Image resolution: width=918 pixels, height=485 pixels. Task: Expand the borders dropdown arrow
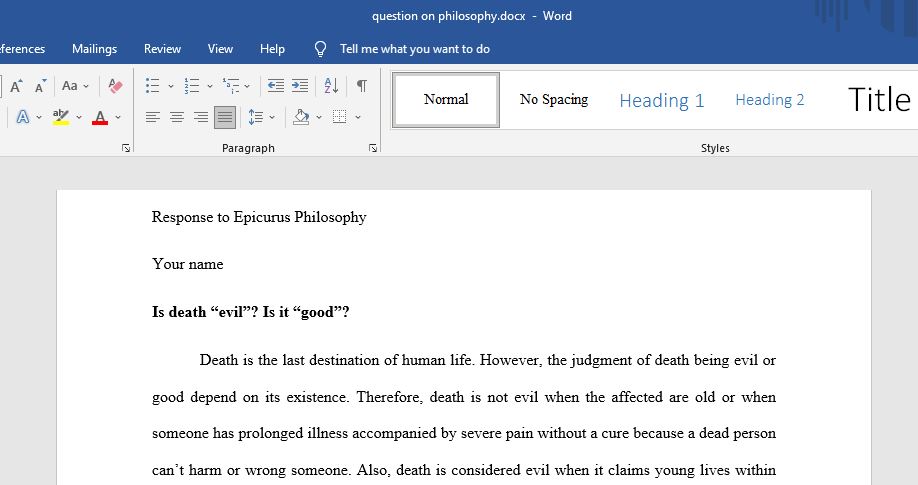pyautogui.click(x=358, y=117)
